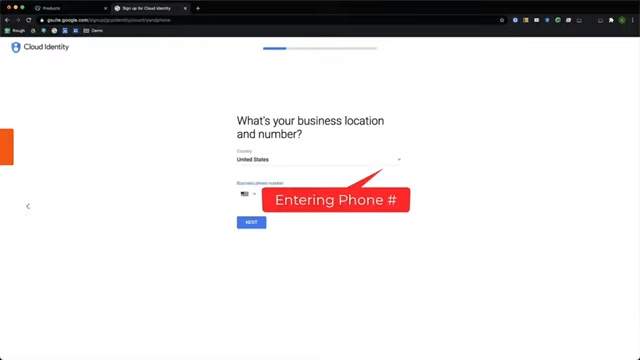Click the address bar URL

point(109,20)
